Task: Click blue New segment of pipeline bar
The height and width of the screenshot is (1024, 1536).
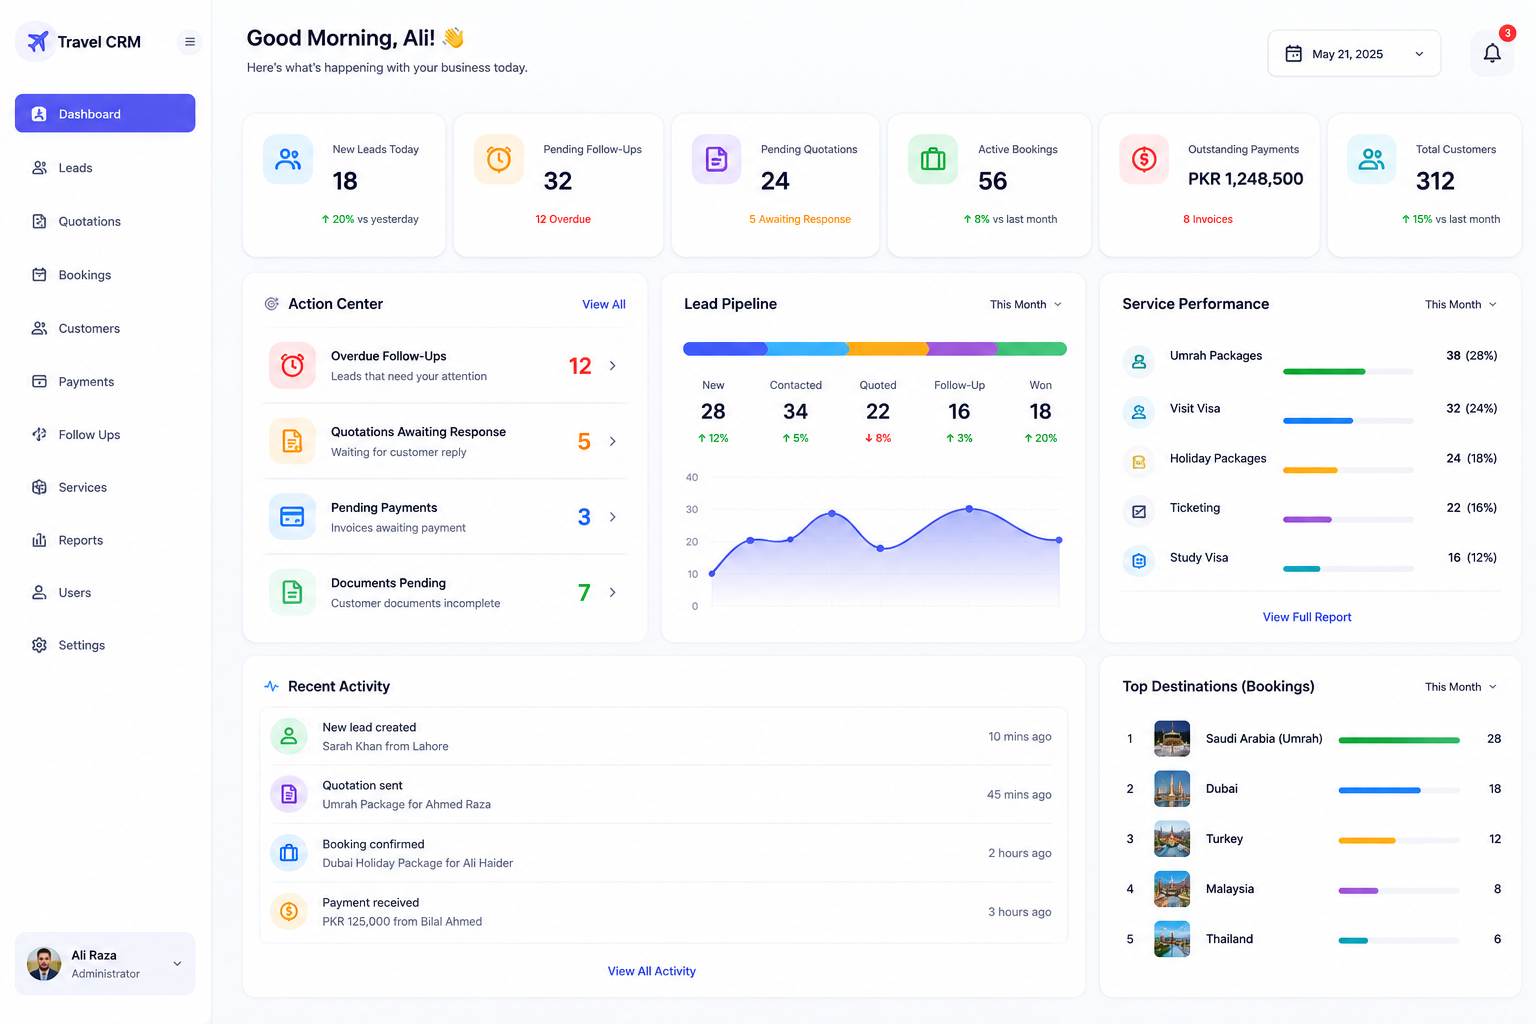Action: [725, 349]
